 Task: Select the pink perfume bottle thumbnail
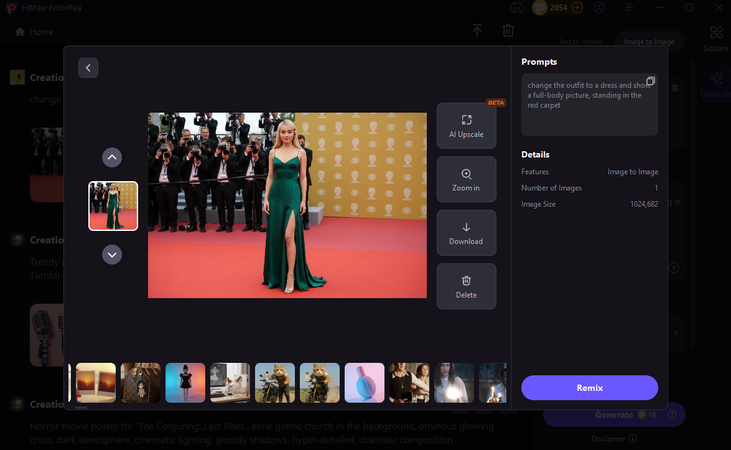pos(364,383)
